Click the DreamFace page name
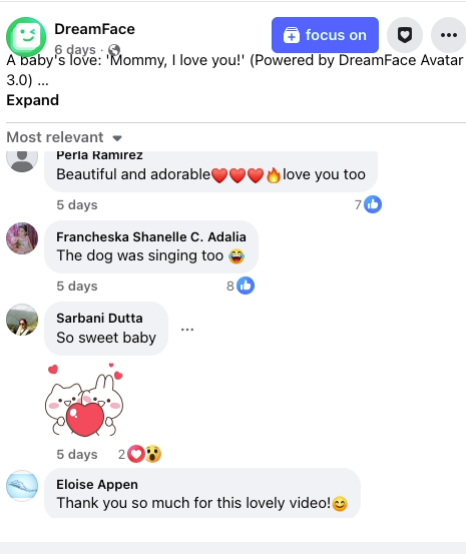 point(95,29)
